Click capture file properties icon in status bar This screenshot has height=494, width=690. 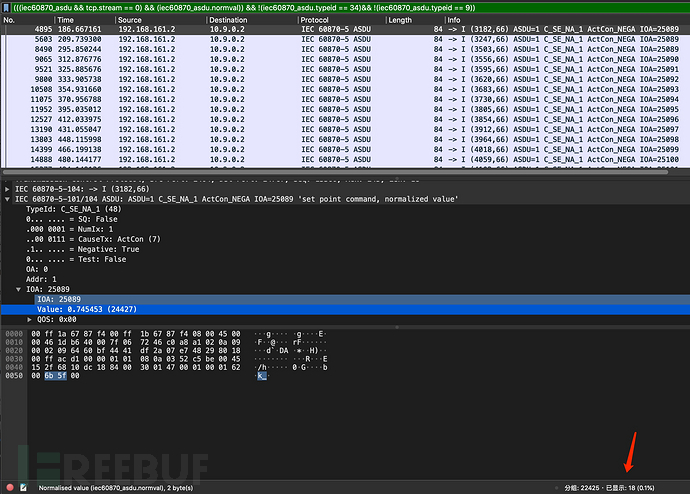[x=24, y=486]
